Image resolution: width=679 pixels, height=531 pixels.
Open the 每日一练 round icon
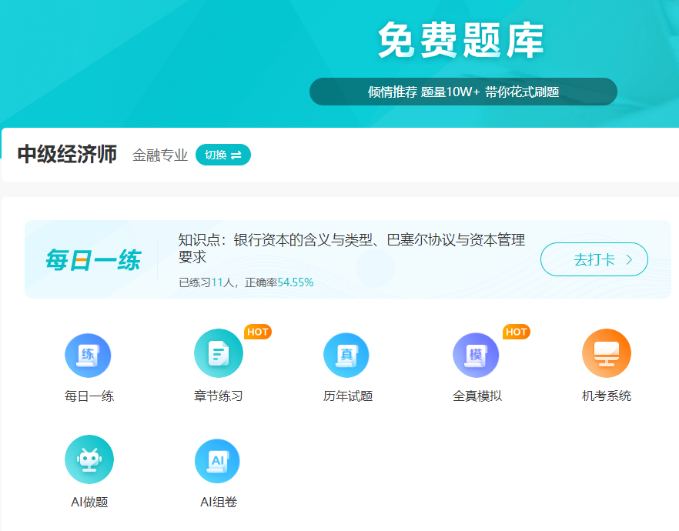pos(88,355)
